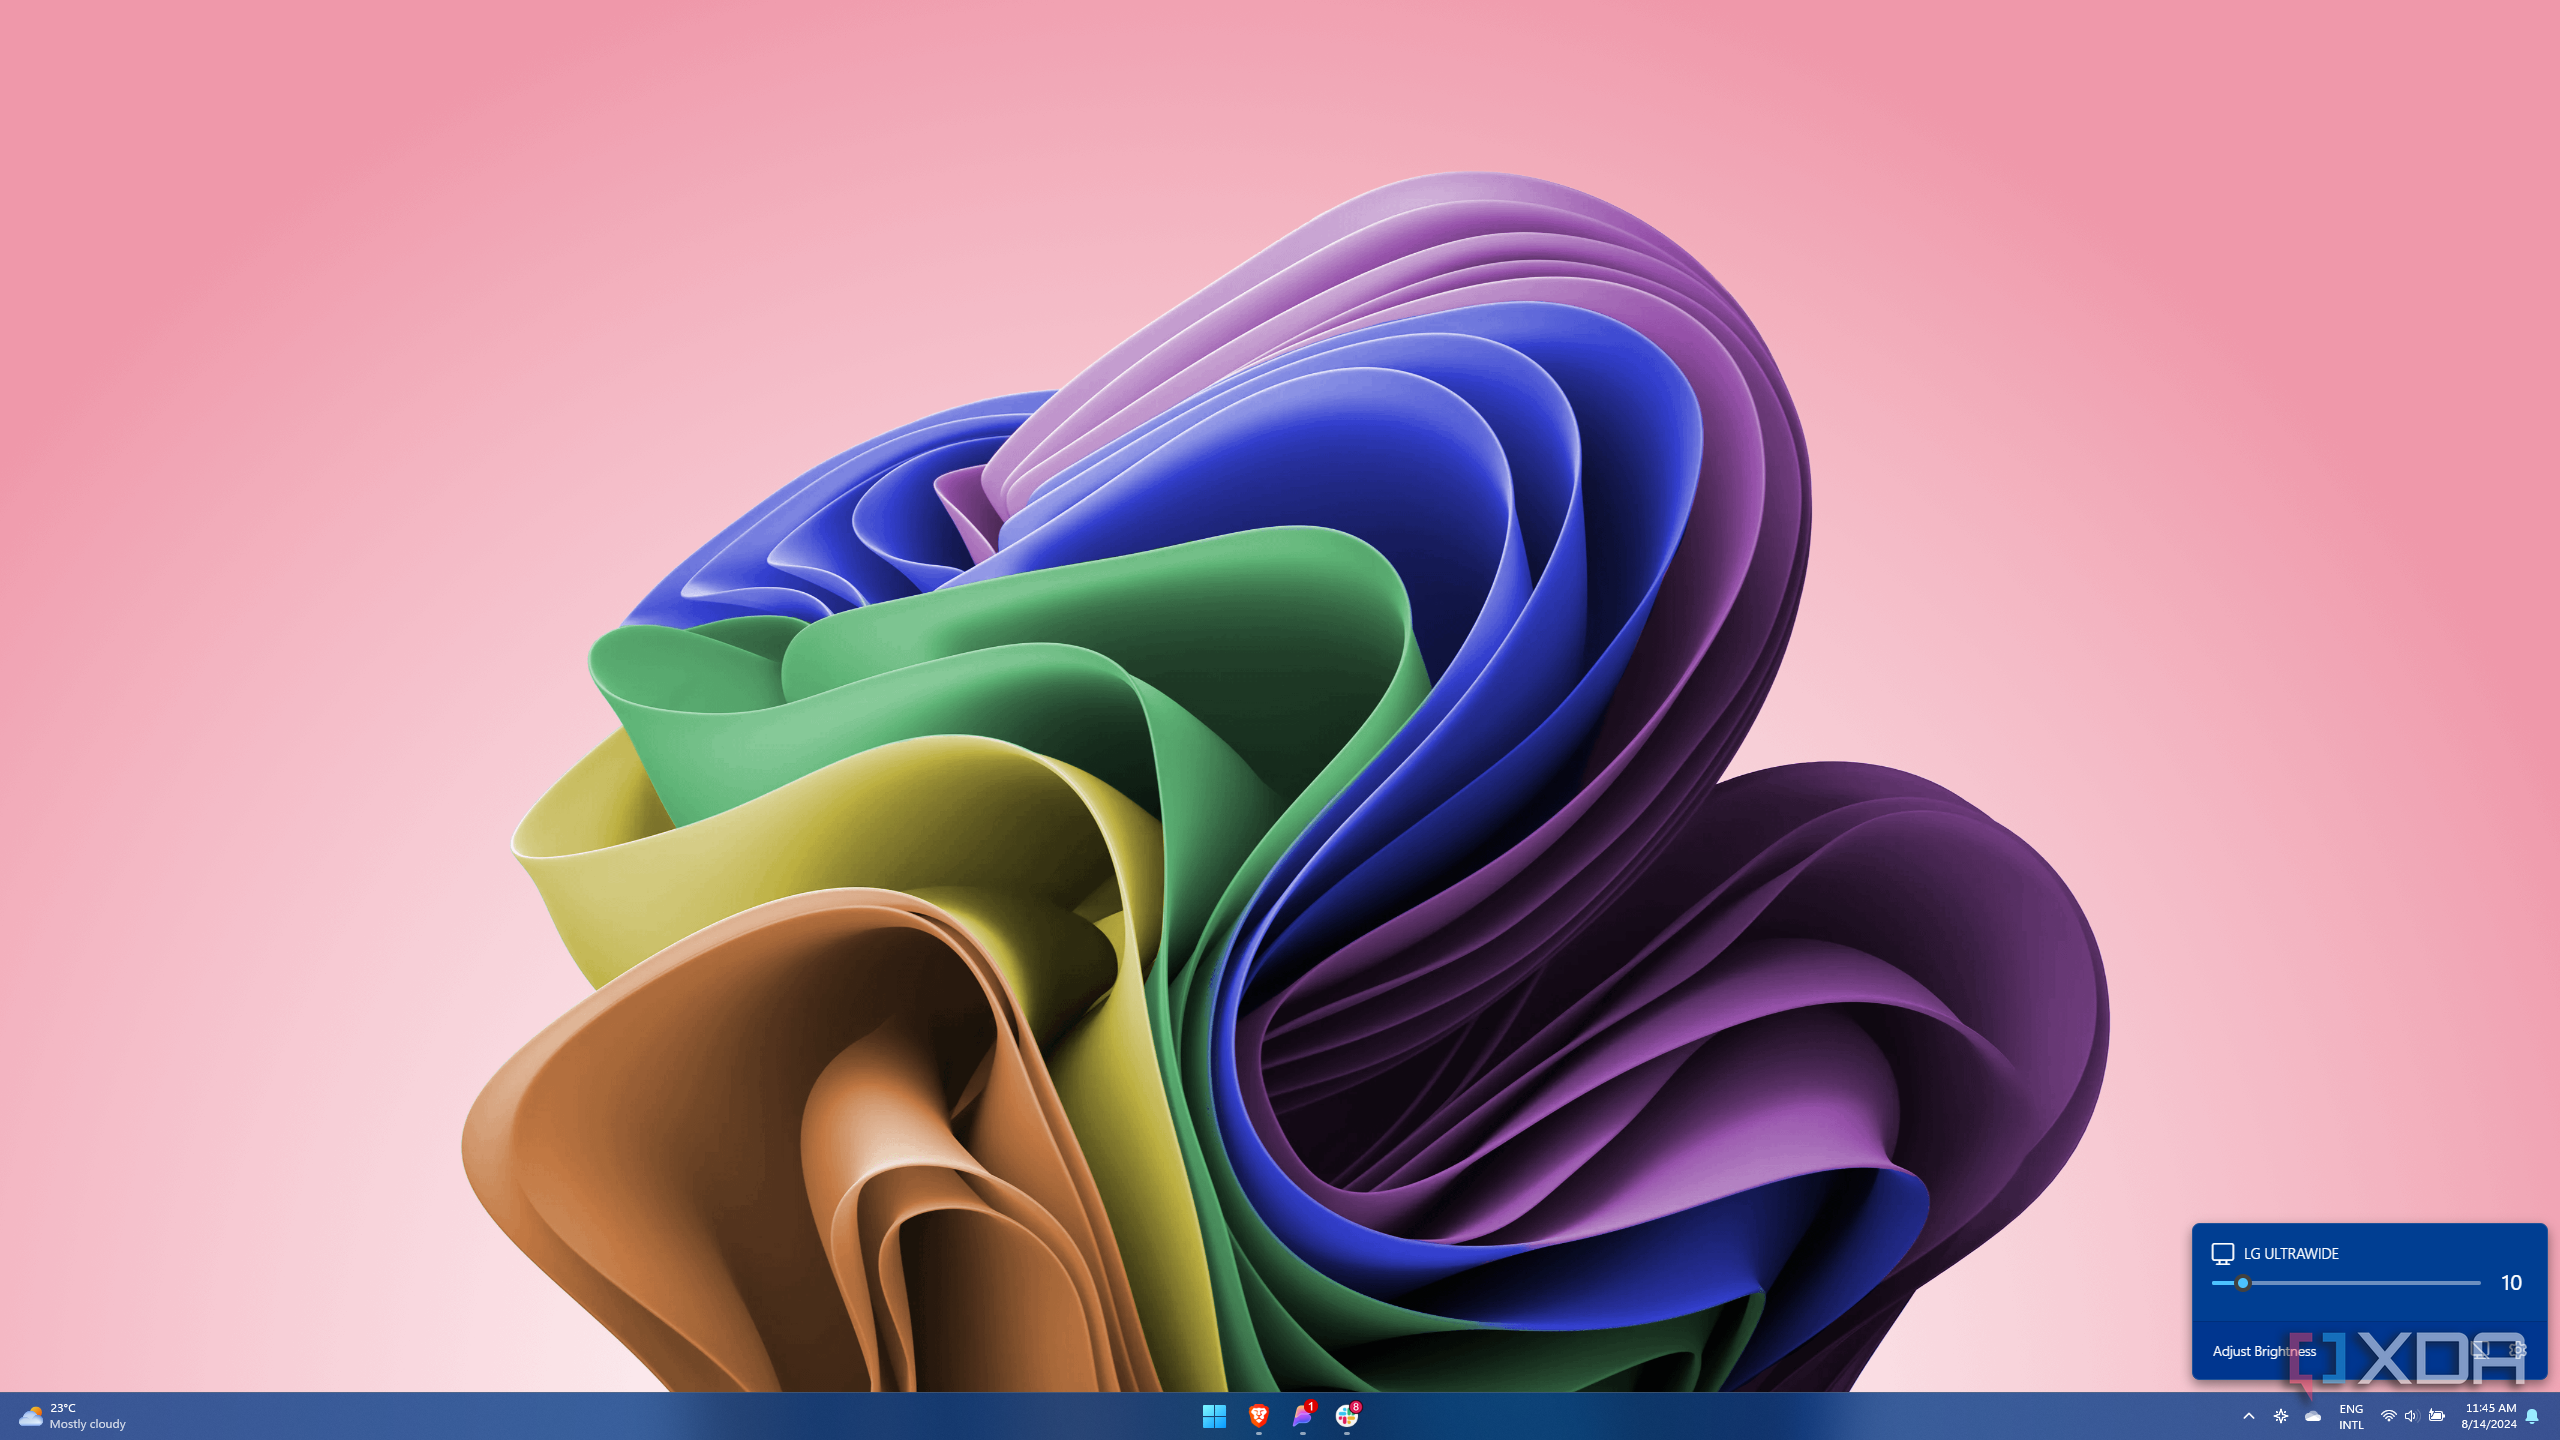Viewport: 2560px width, 1440px height.
Task: Open the Beeper app with 1 notification
Action: pos(1302,1416)
